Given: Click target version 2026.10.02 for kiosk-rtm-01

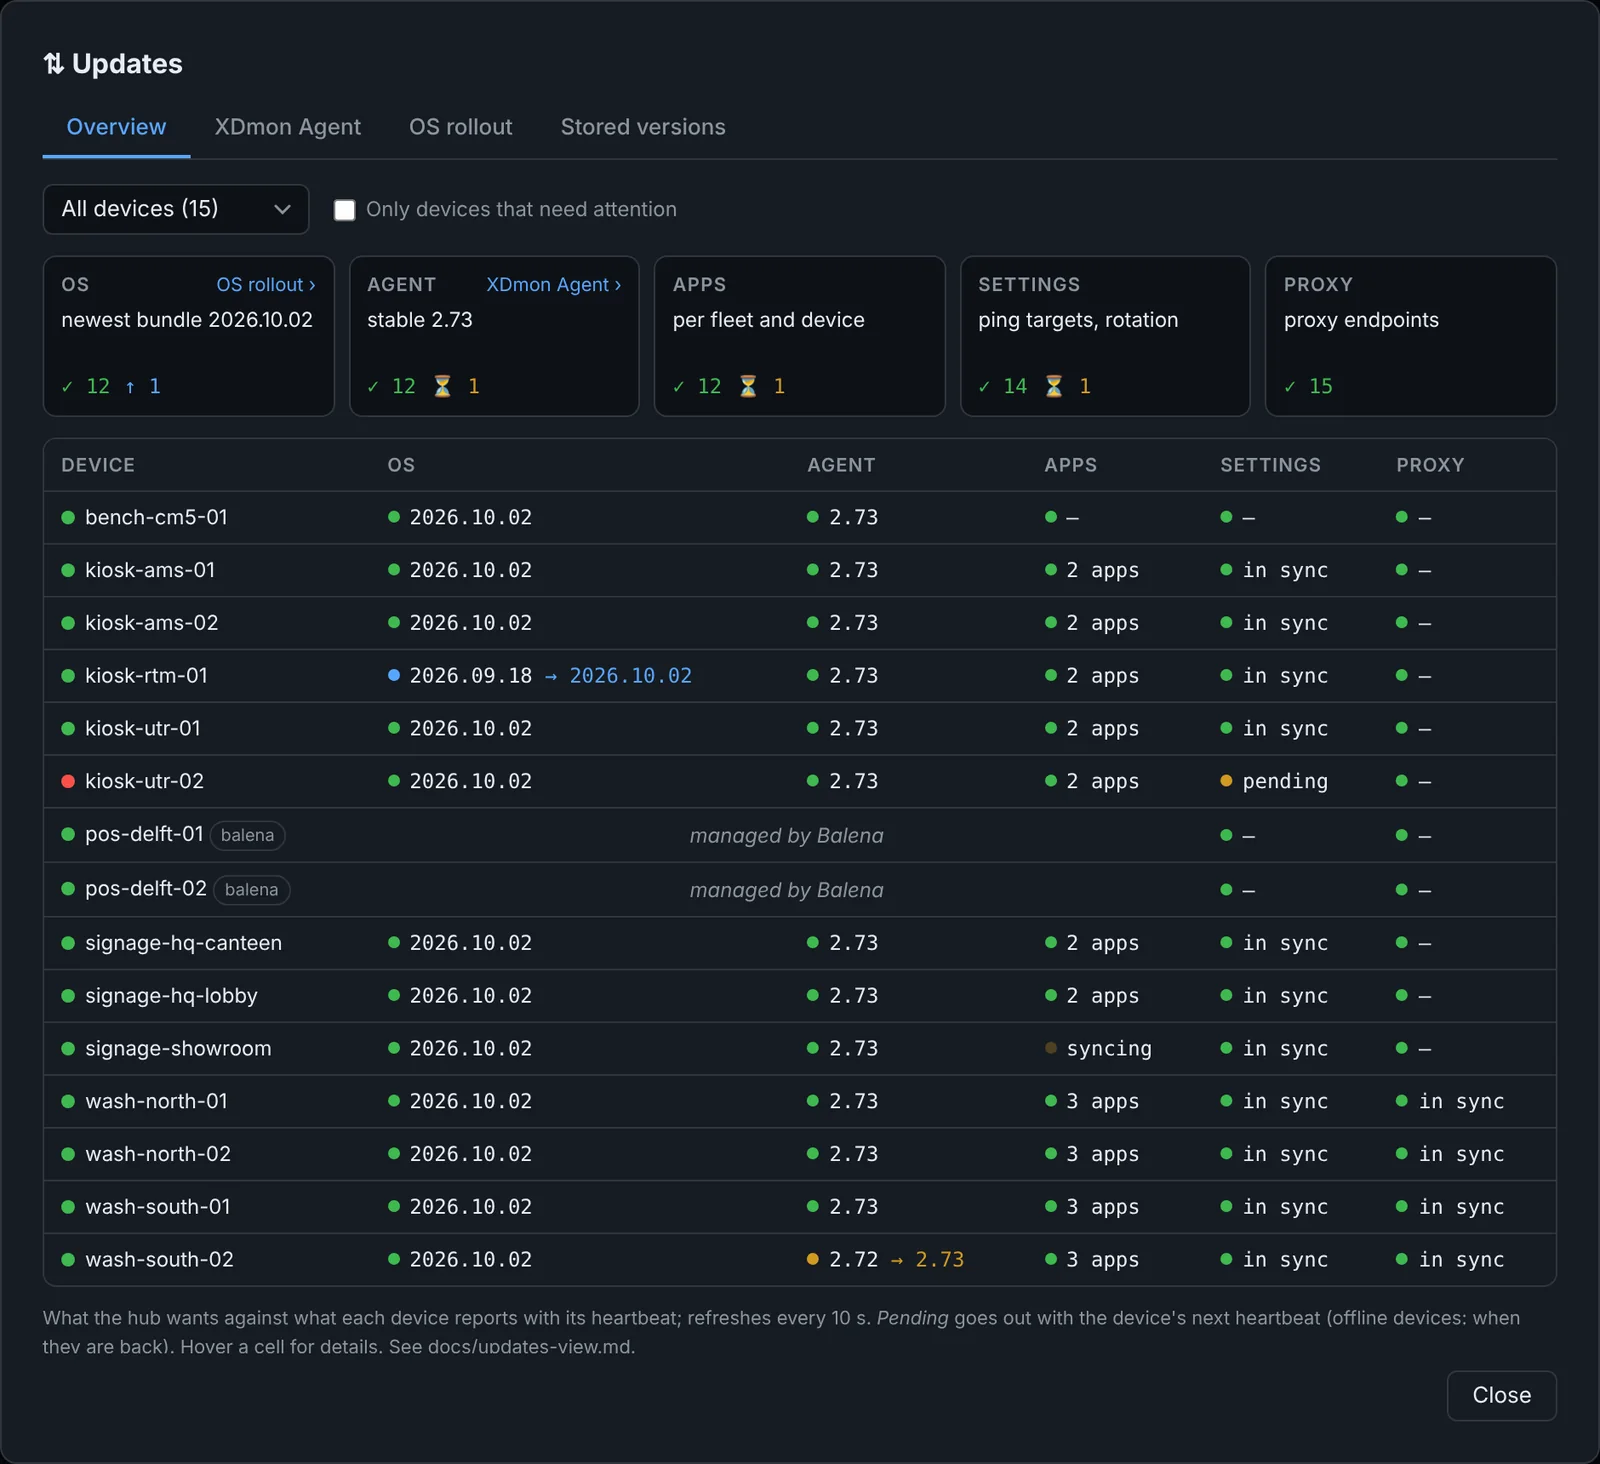Looking at the screenshot, I should pos(631,676).
